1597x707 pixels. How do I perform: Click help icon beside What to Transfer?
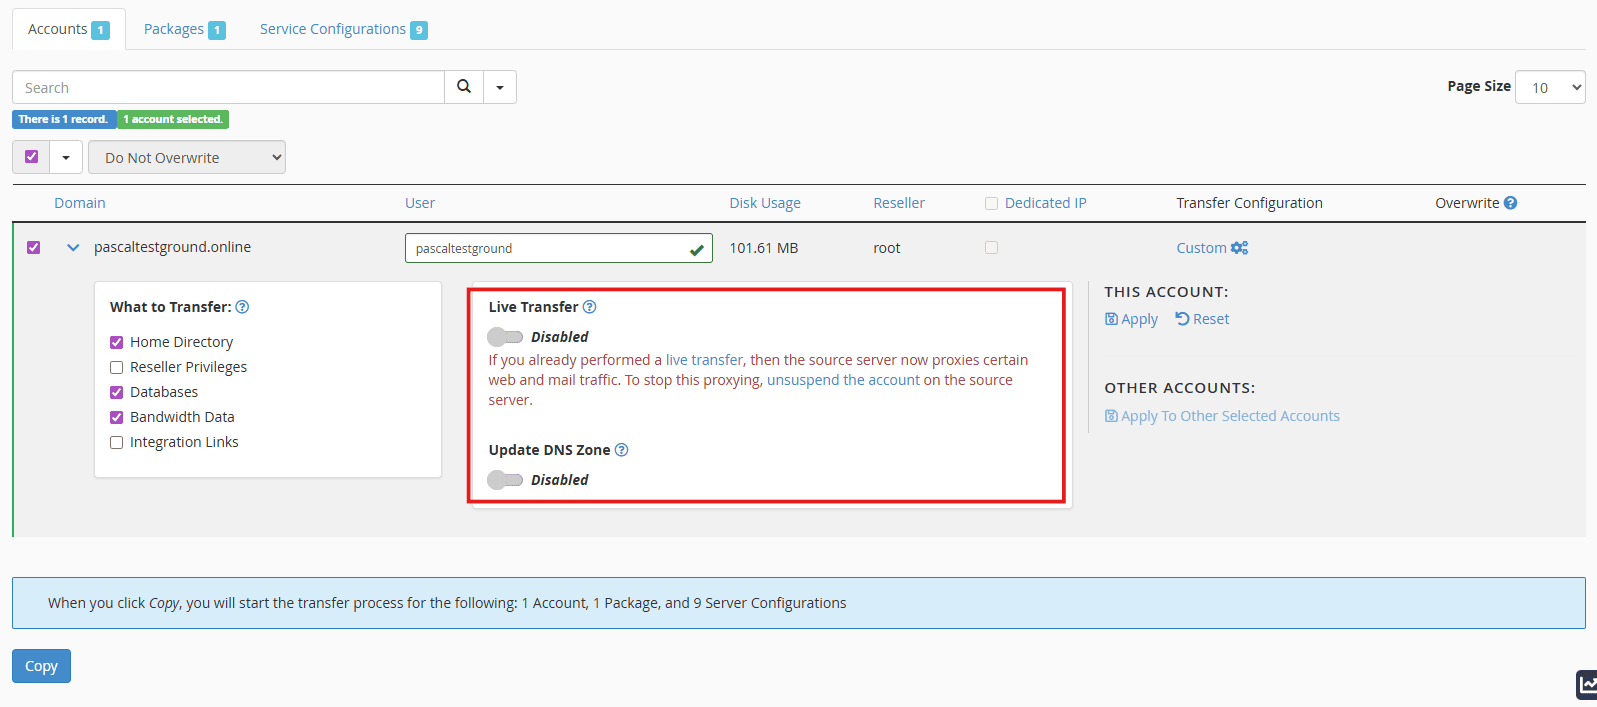[x=242, y=307]
